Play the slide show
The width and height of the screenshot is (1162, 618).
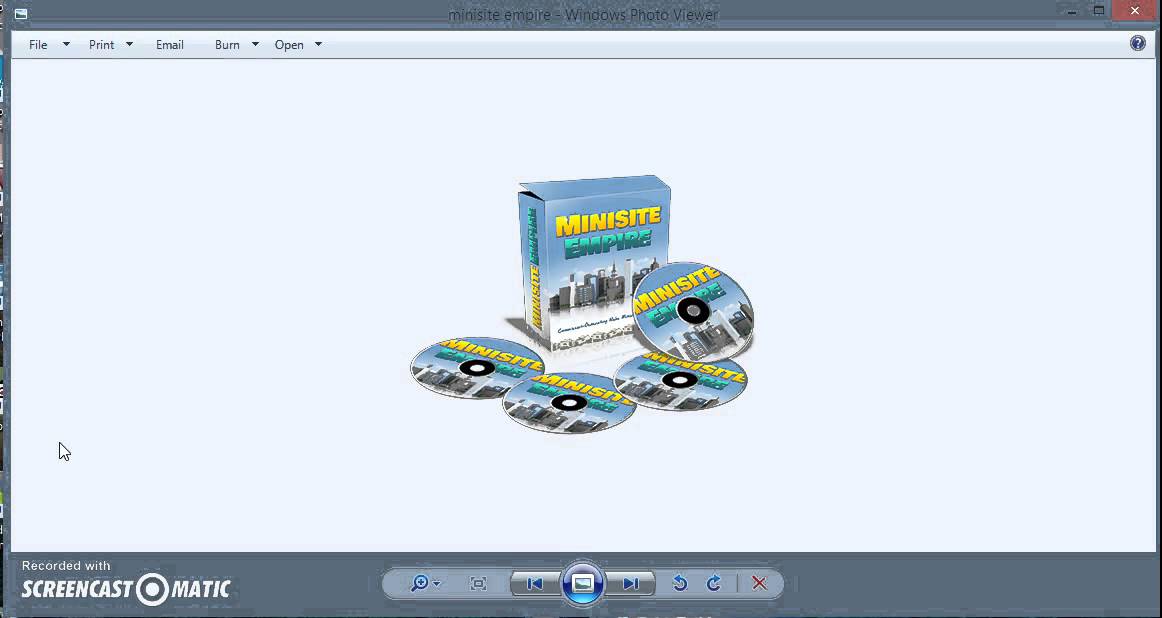[583, 583]
